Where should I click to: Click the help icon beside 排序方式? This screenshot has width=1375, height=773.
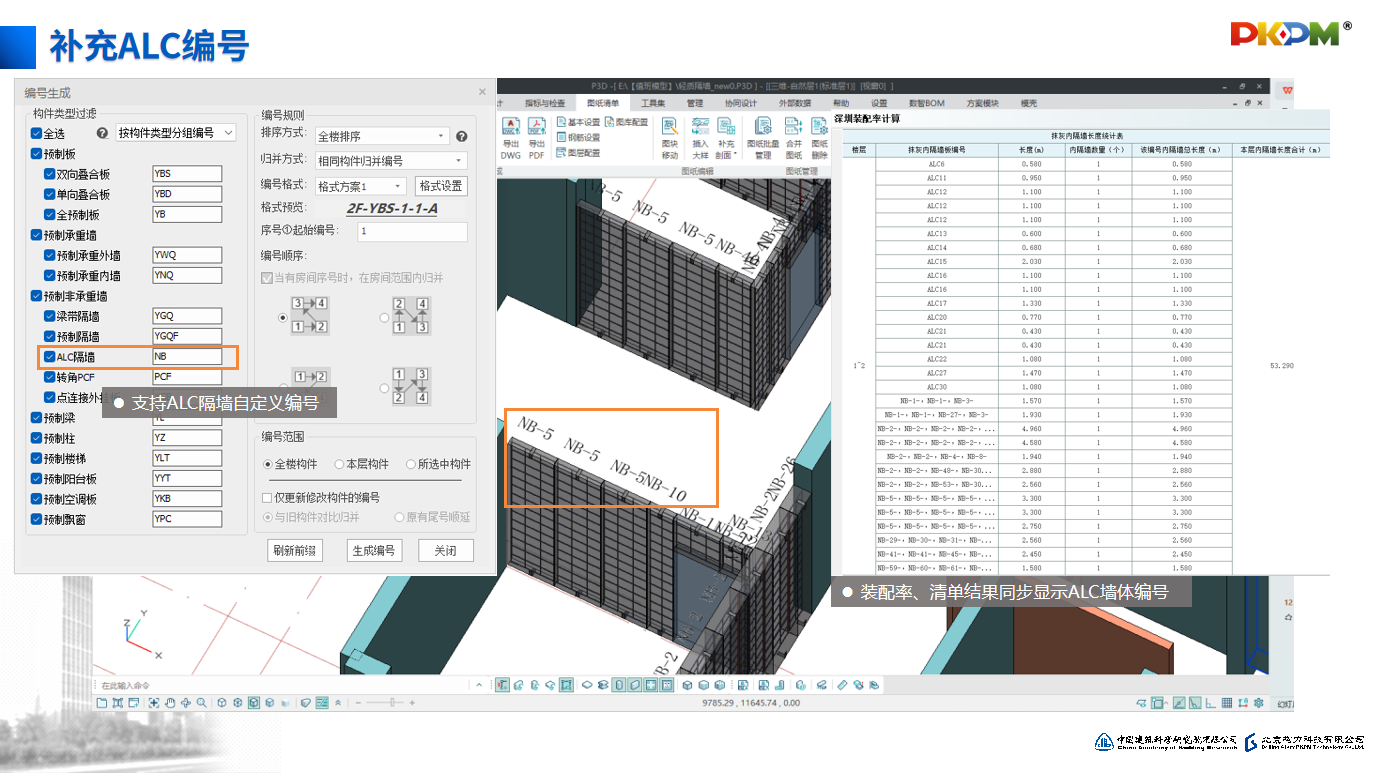[462, 136]
